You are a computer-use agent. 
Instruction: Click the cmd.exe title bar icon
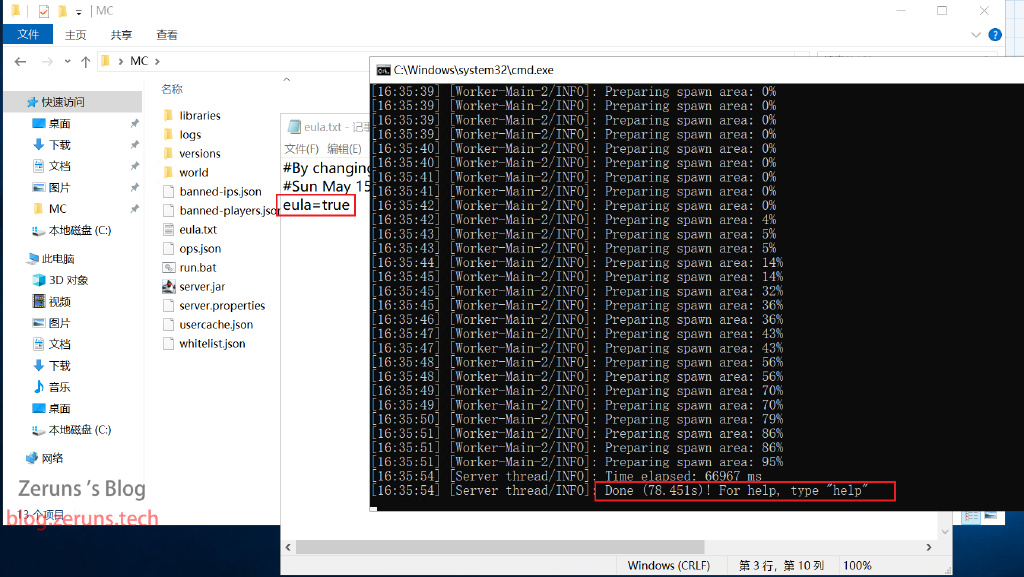point(383,70)
